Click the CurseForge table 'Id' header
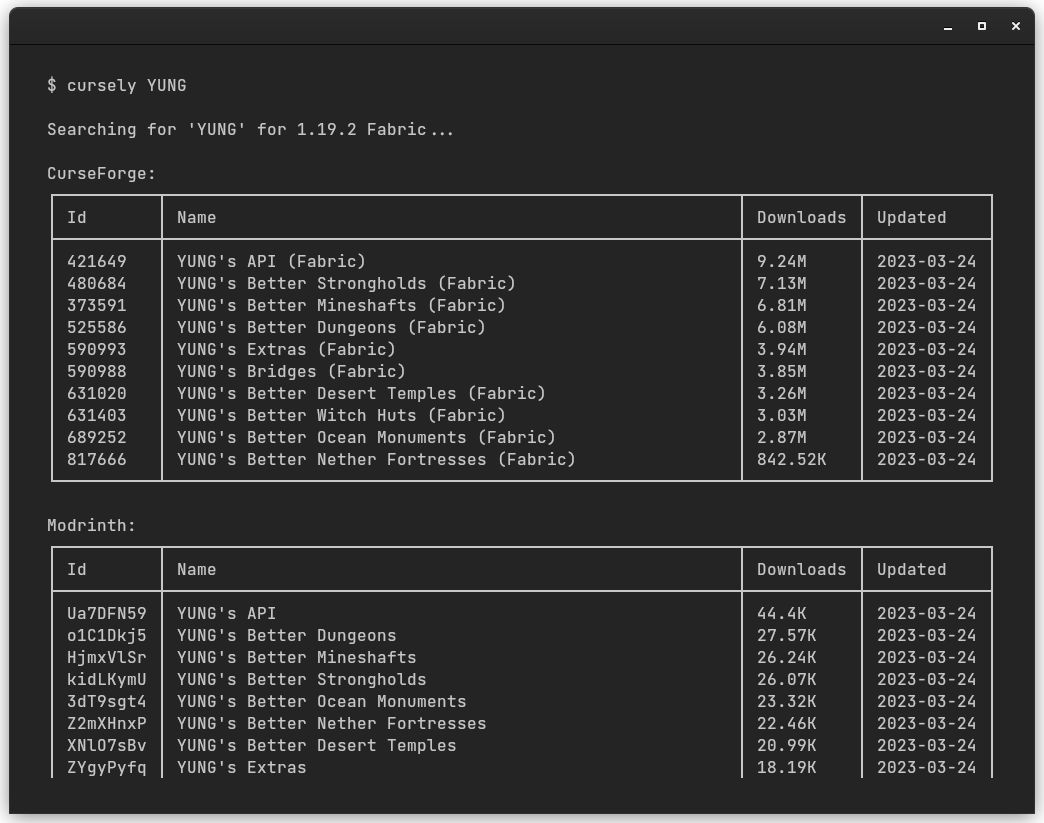This screenshot has height=823, width=1044. [77, 218]
